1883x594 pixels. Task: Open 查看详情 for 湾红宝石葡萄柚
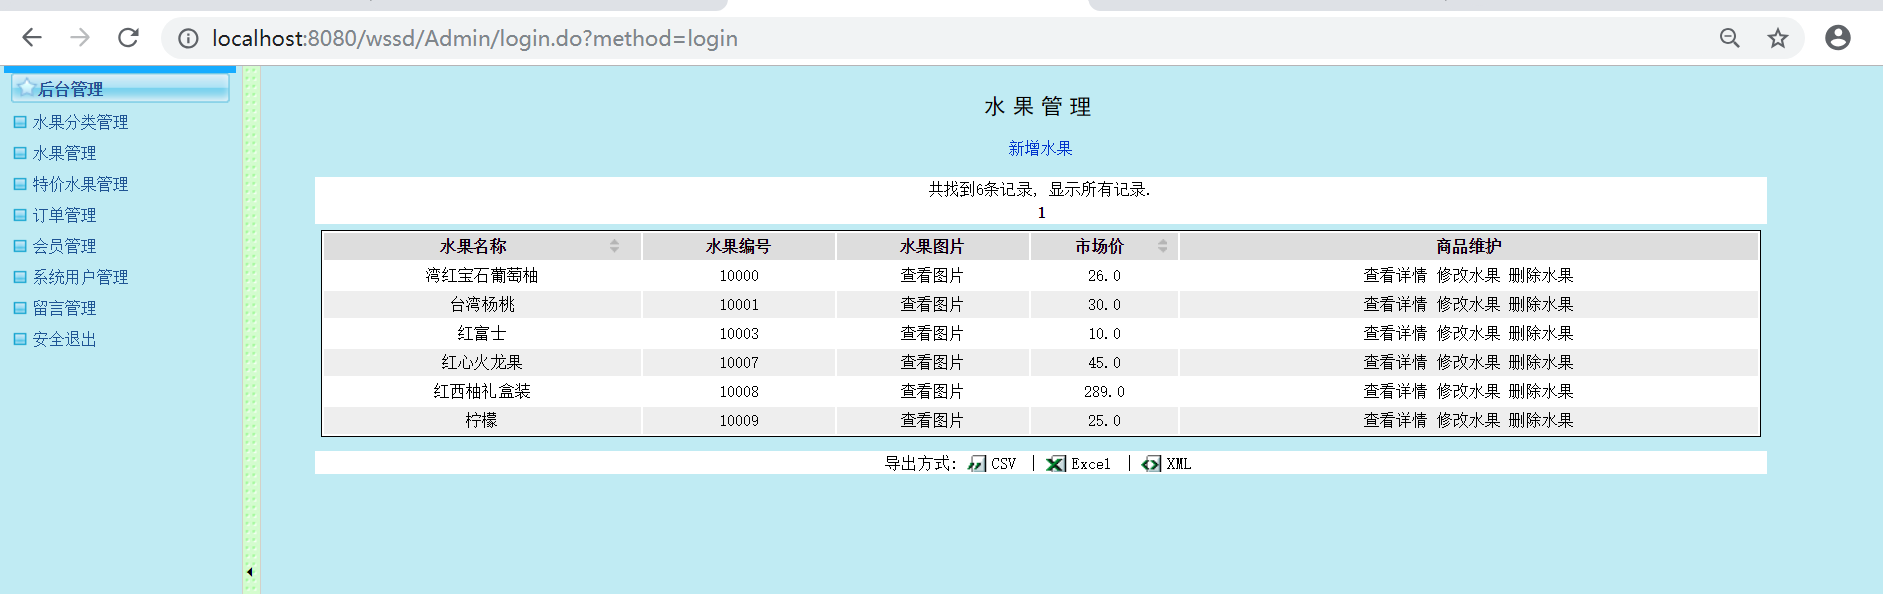point(1395,275)
